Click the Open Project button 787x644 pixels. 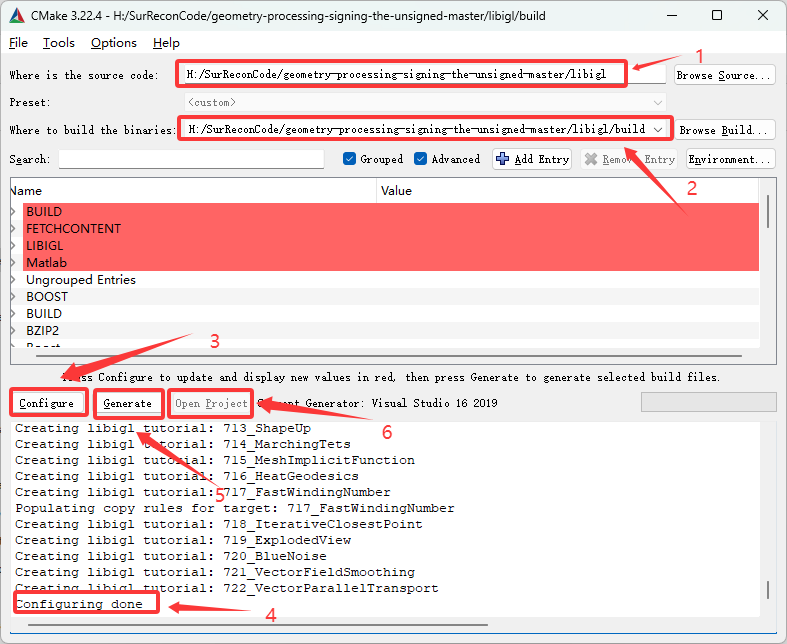[x=211, y=404]
